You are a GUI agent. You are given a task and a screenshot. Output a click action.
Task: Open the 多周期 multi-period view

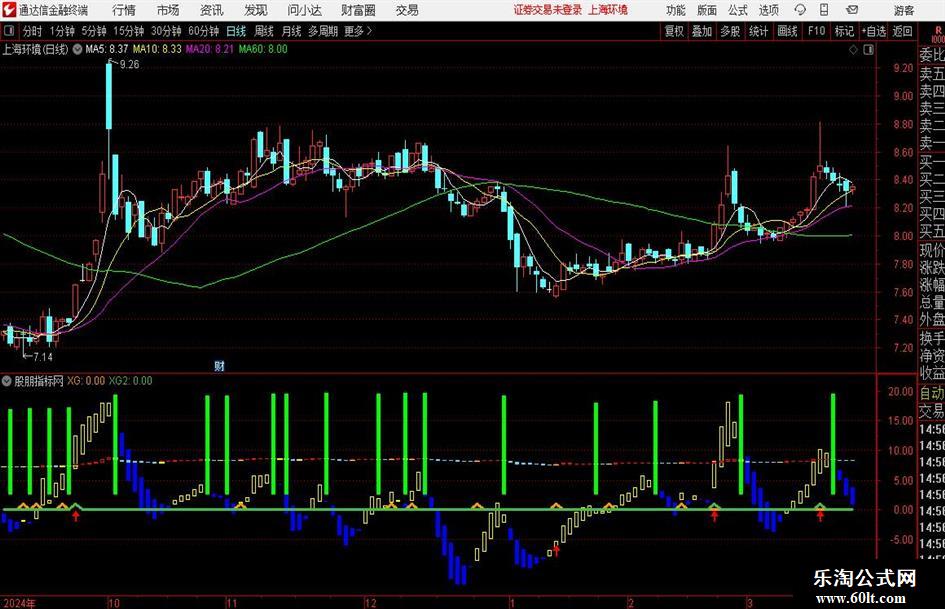pyautogui.click(x=323, y=31)
